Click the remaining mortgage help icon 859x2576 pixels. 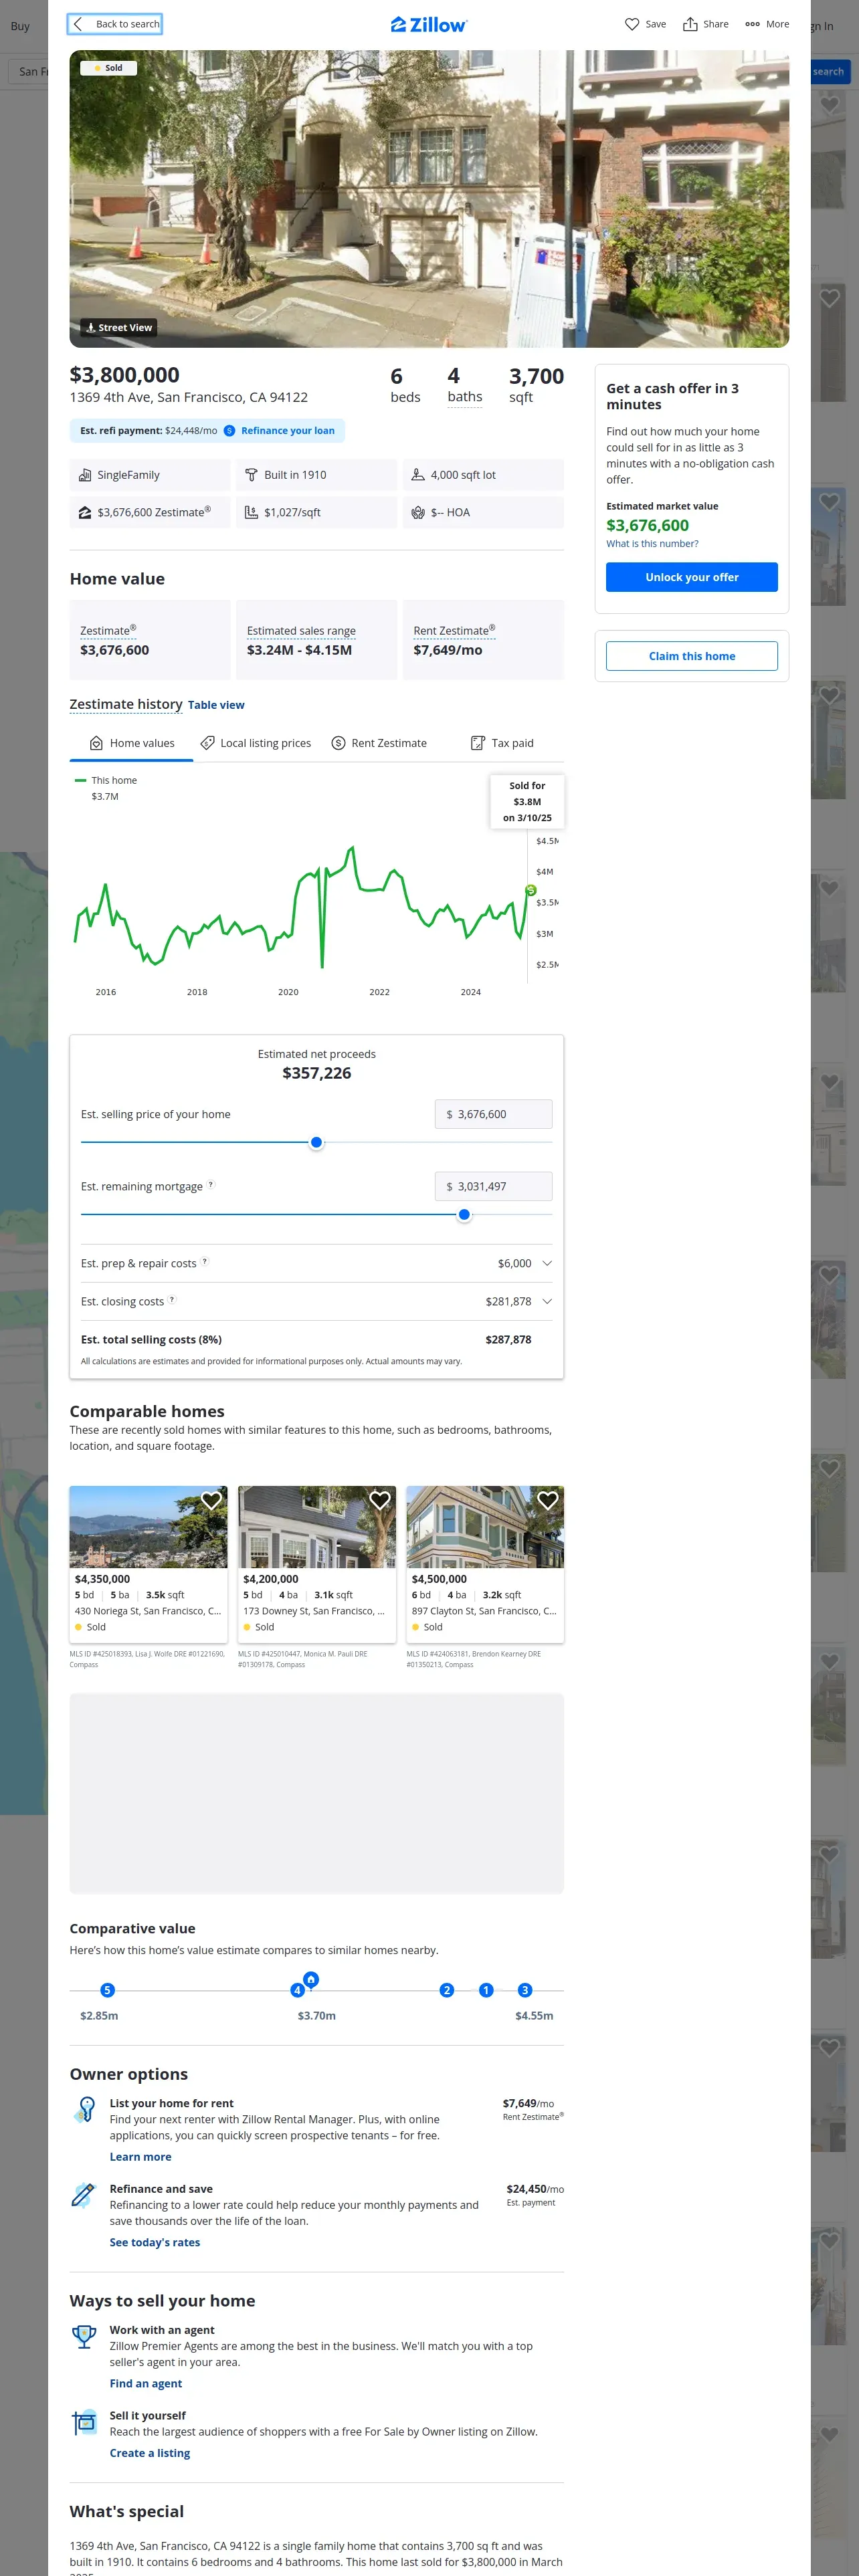click(210, 1185)
